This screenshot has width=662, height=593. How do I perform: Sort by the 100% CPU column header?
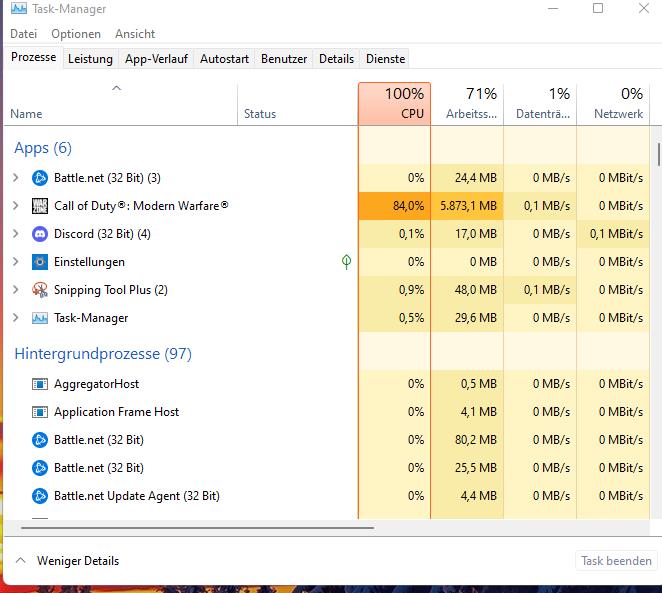pyautogui.click(x=394, y=104)
